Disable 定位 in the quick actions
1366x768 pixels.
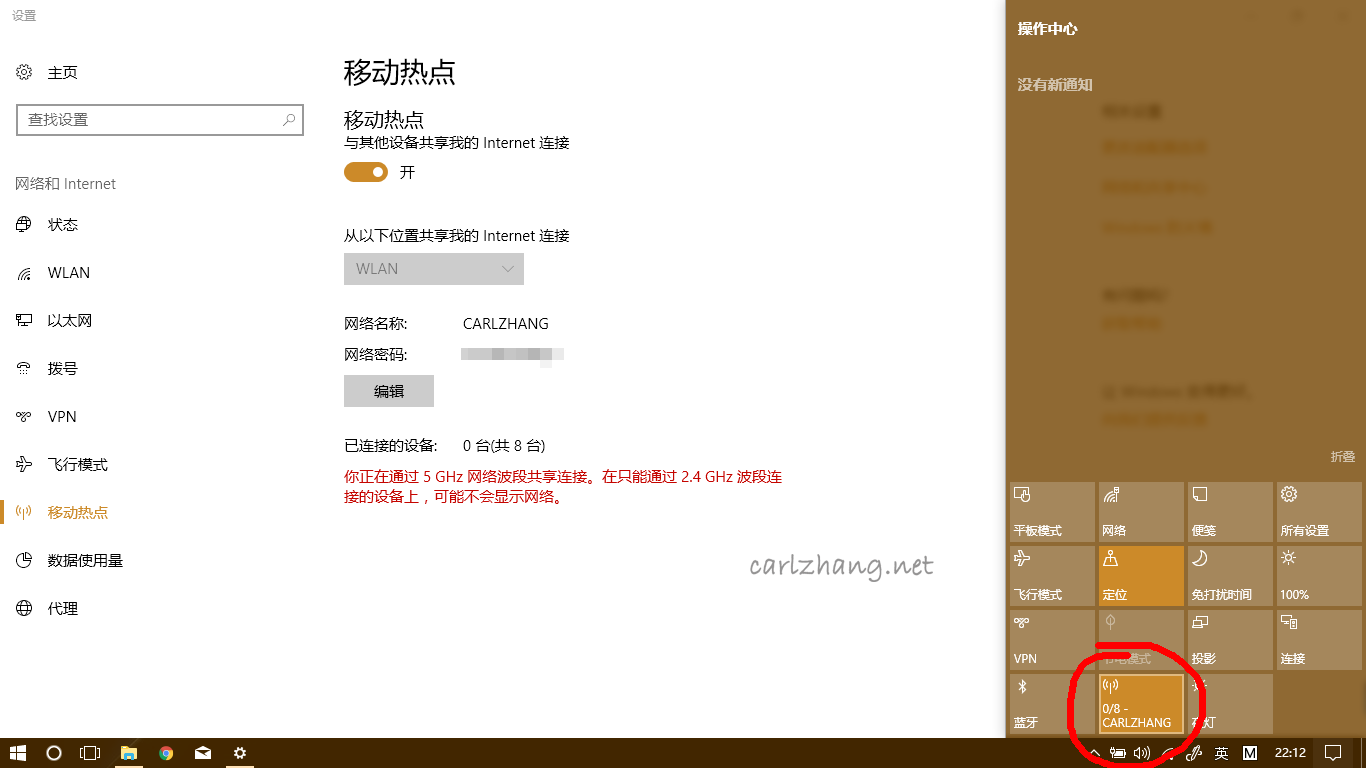(1141, 575)
